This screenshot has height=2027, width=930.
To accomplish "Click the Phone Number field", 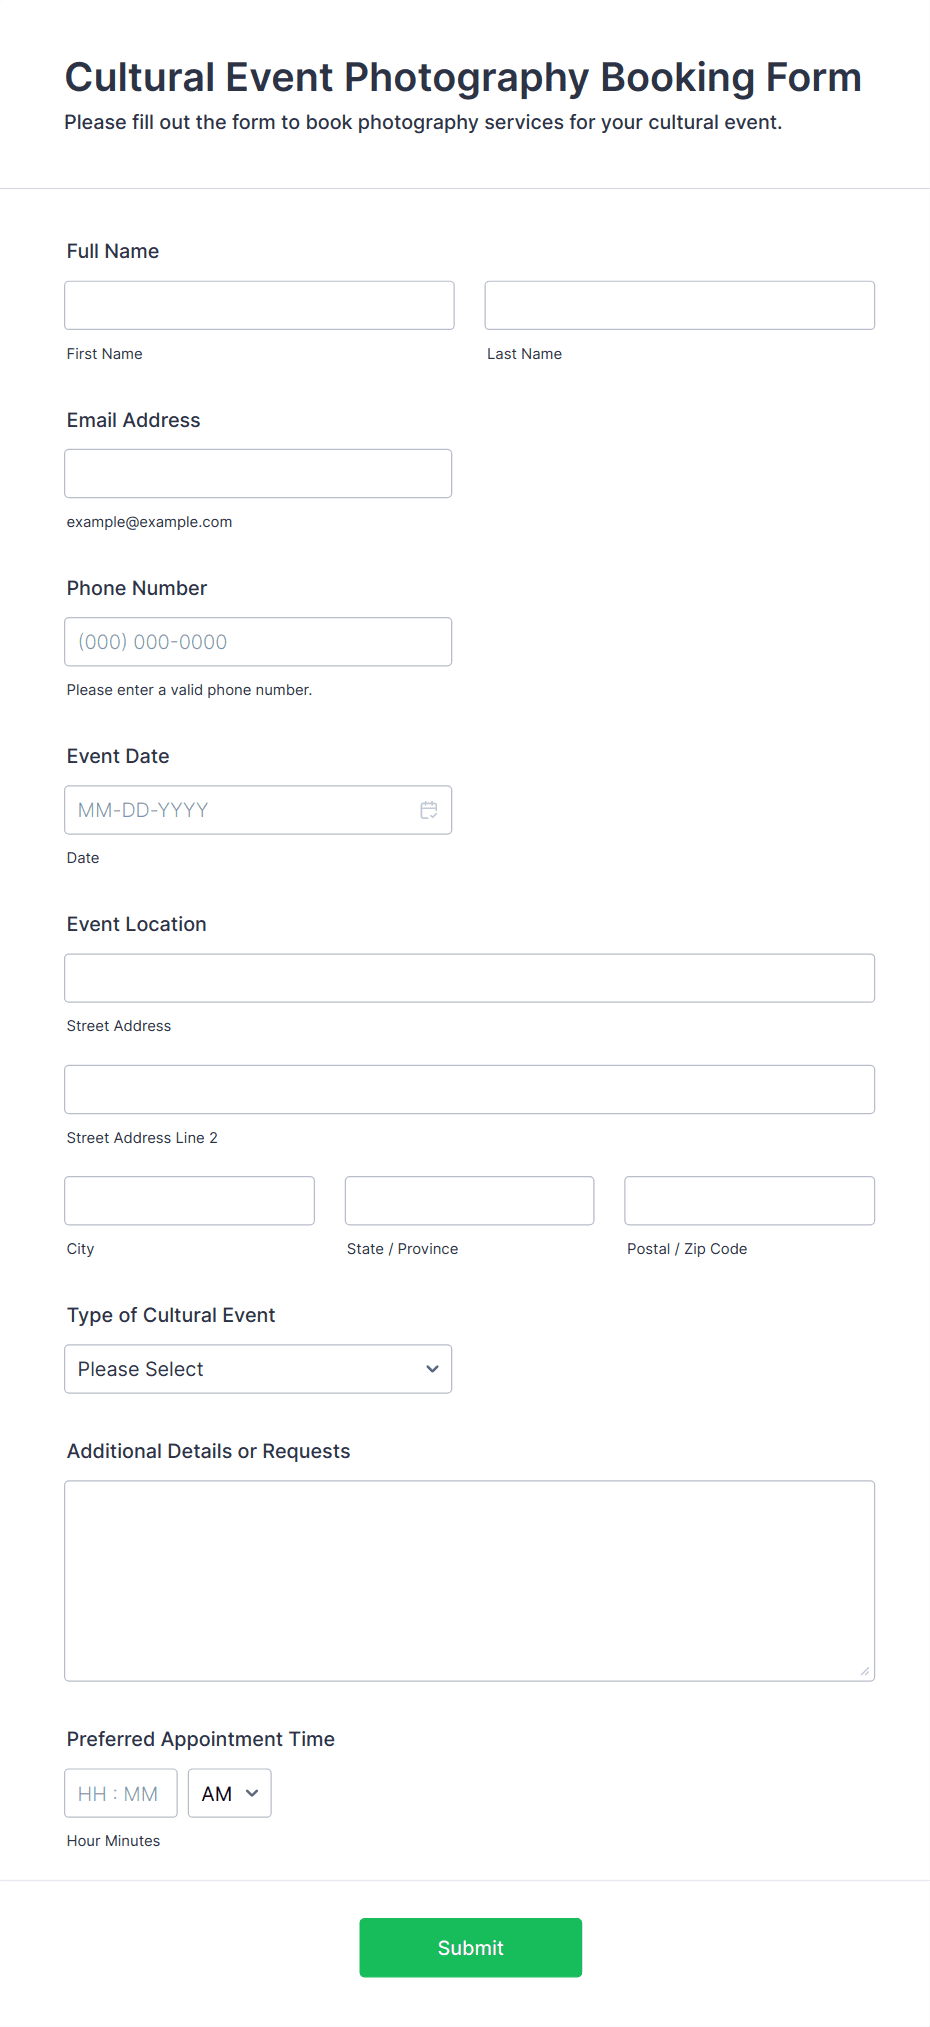I will [x=257, y=642].
